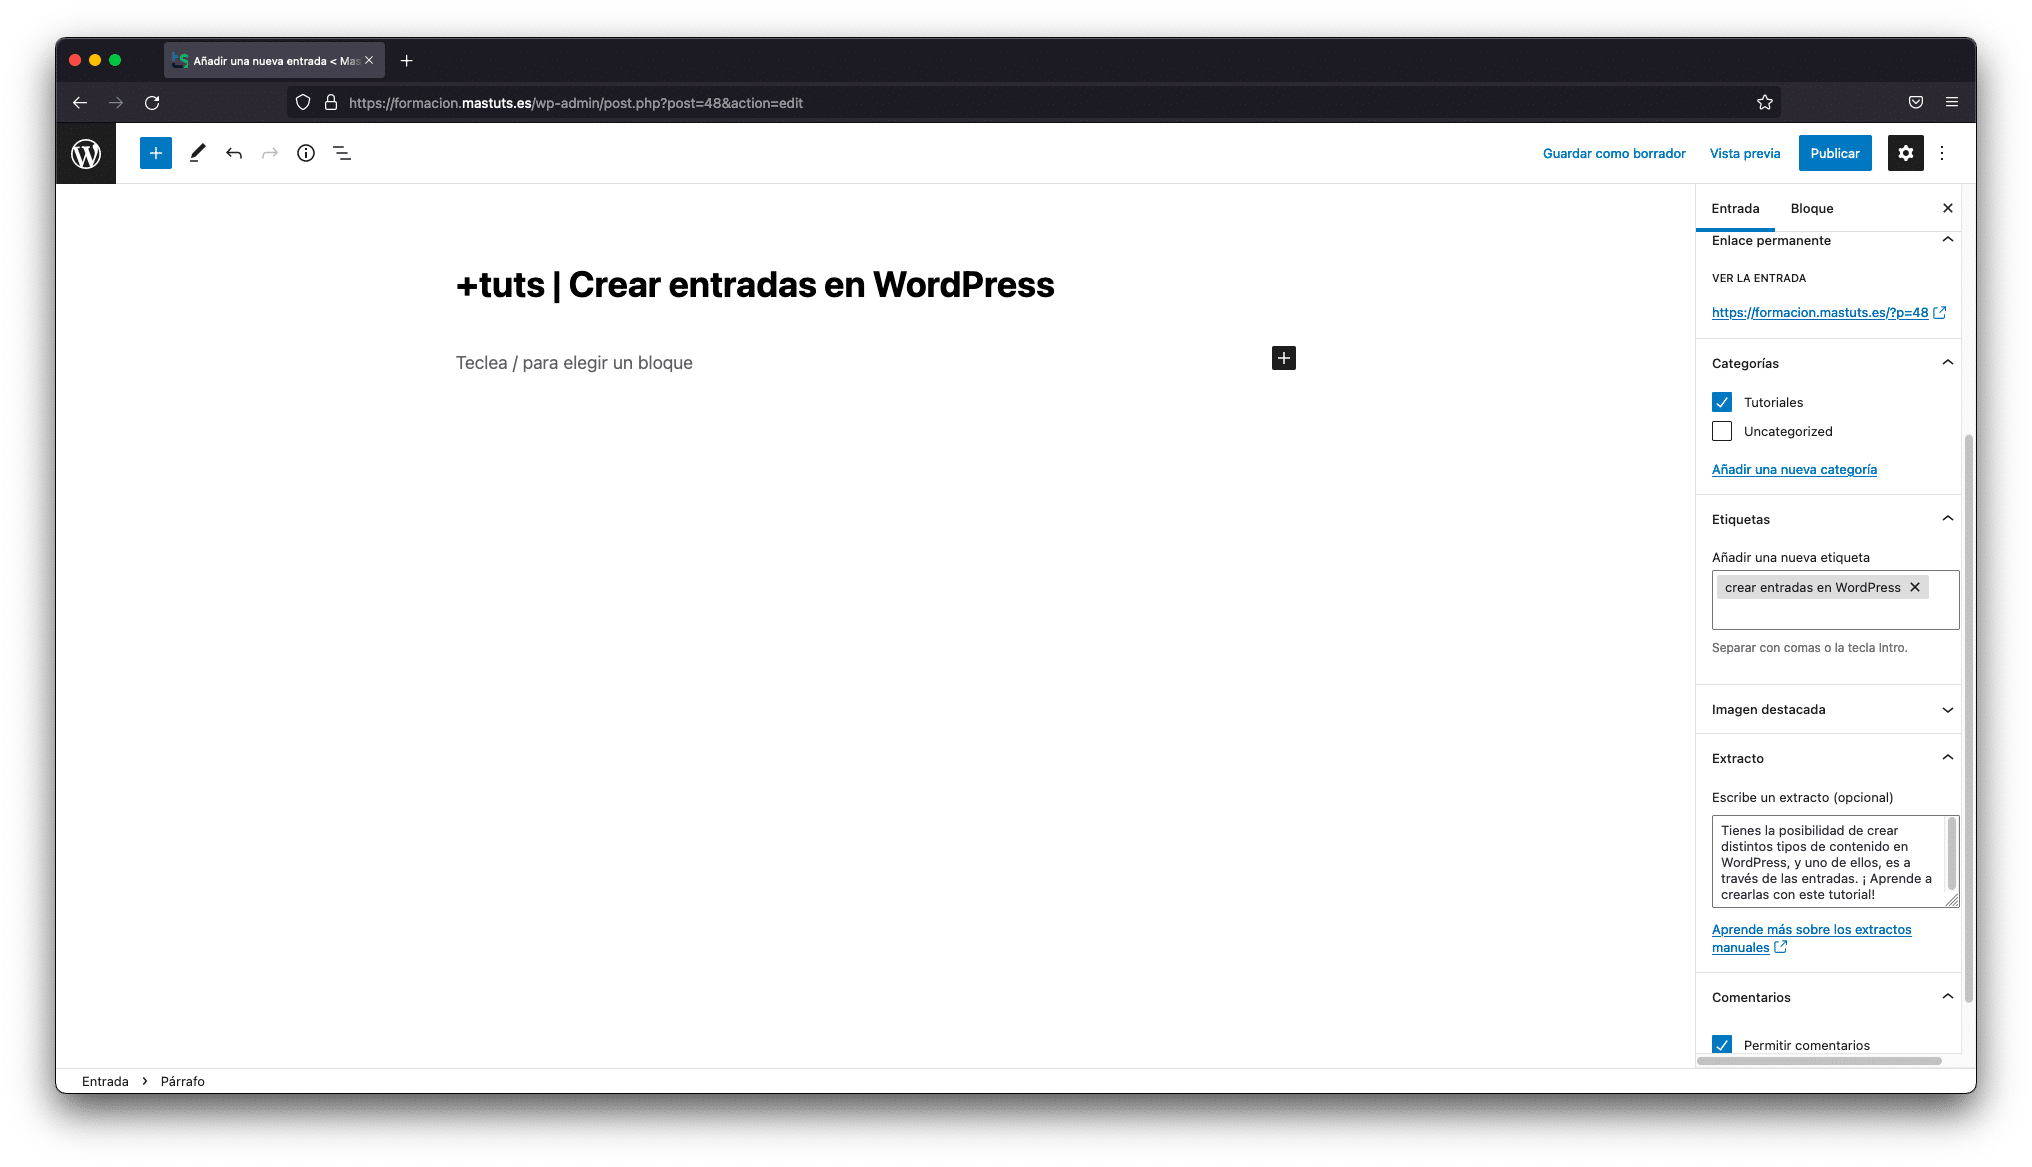Uncheck the Tutoriales category checkbox
Viewport: 2032px width, 1167px height.
1722,402
